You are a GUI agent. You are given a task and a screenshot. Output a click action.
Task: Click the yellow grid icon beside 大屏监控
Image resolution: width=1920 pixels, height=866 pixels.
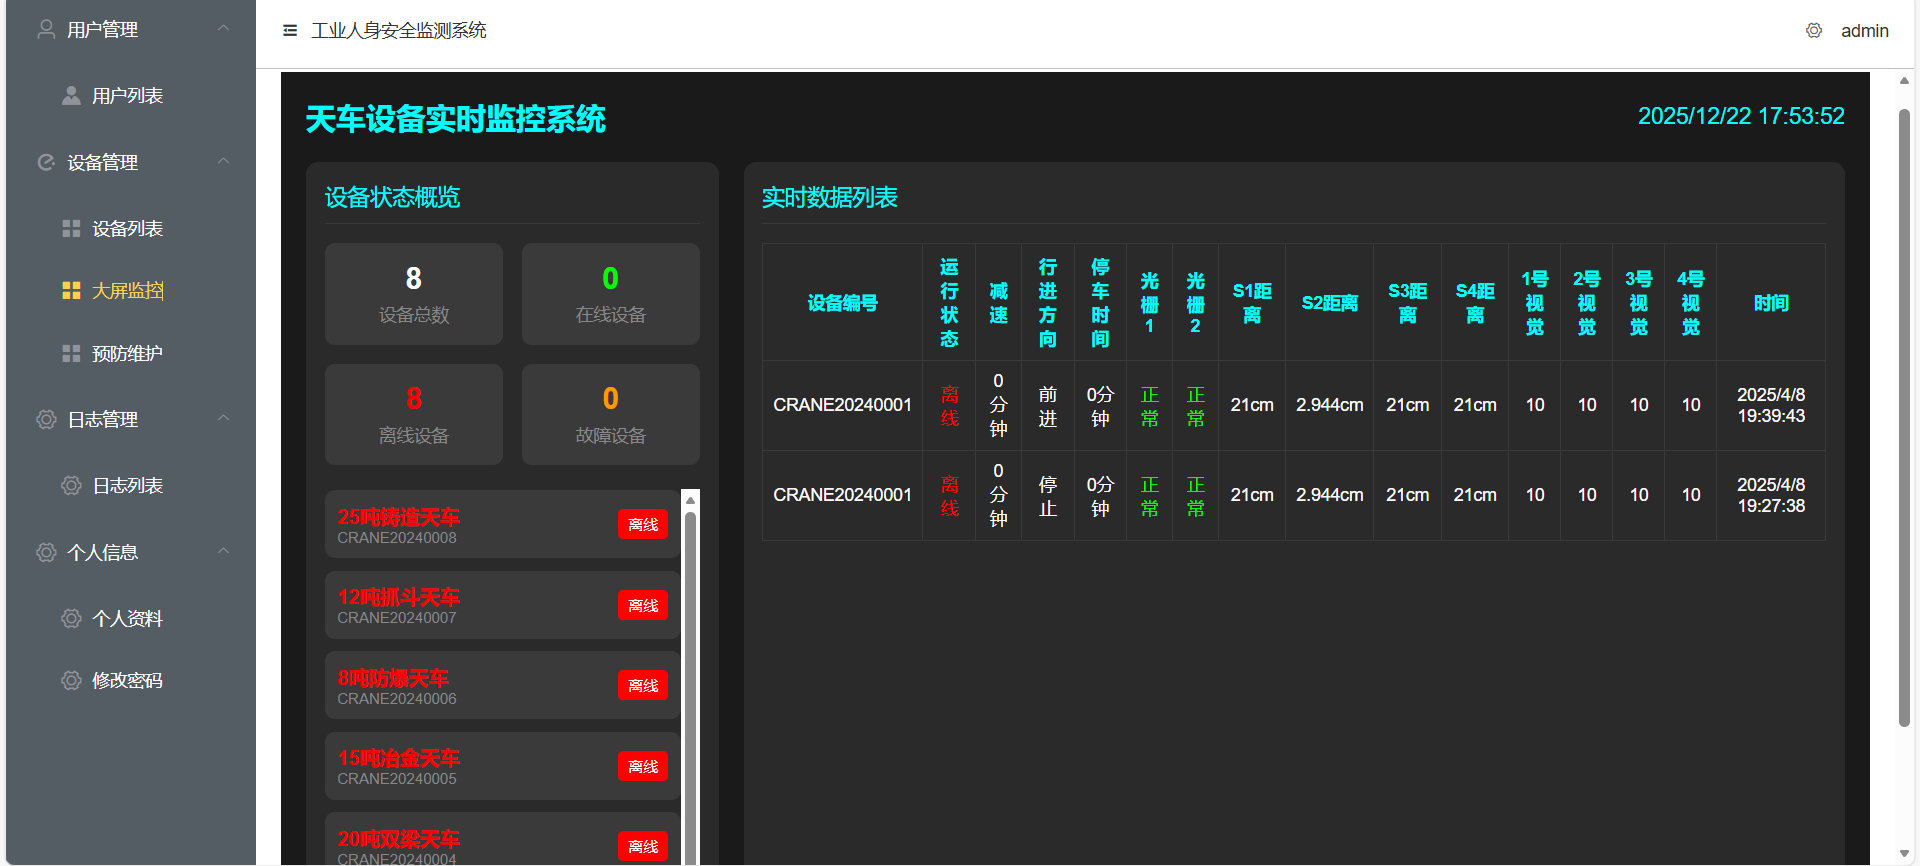71,291
